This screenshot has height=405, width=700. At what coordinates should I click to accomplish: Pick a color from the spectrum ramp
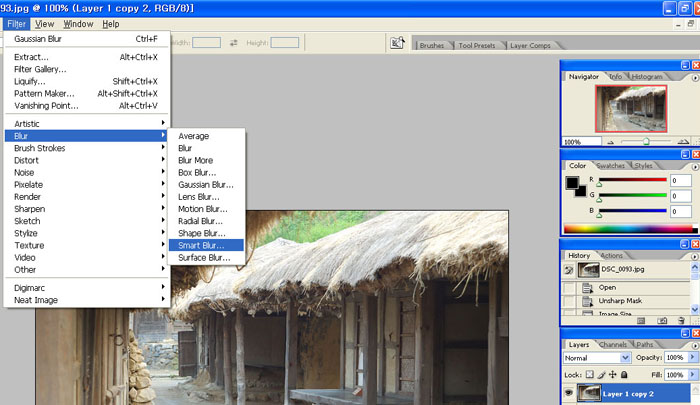tap(630, 229)
